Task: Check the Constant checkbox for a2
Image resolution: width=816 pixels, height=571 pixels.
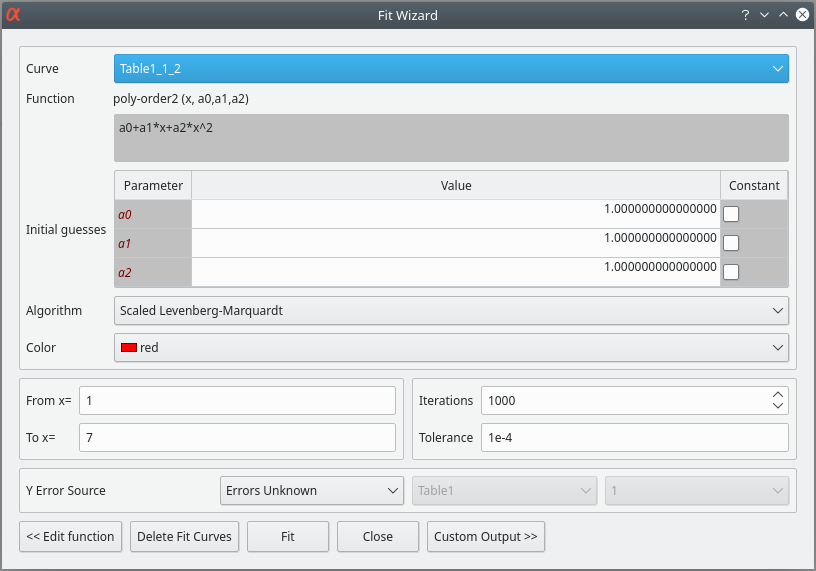Action: (x=732, y=272)
